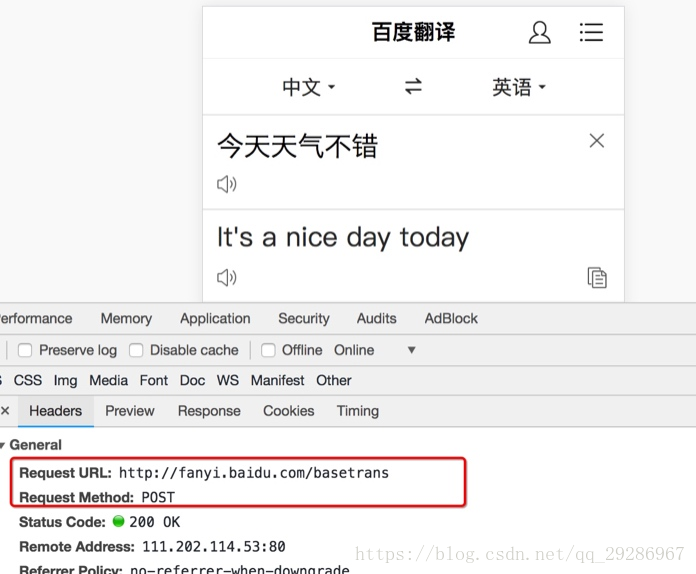Image resolution: width=696 pixels, height=574 pixels.
Task: Filter network requests by Img
Action: click(x=65, y=380)
